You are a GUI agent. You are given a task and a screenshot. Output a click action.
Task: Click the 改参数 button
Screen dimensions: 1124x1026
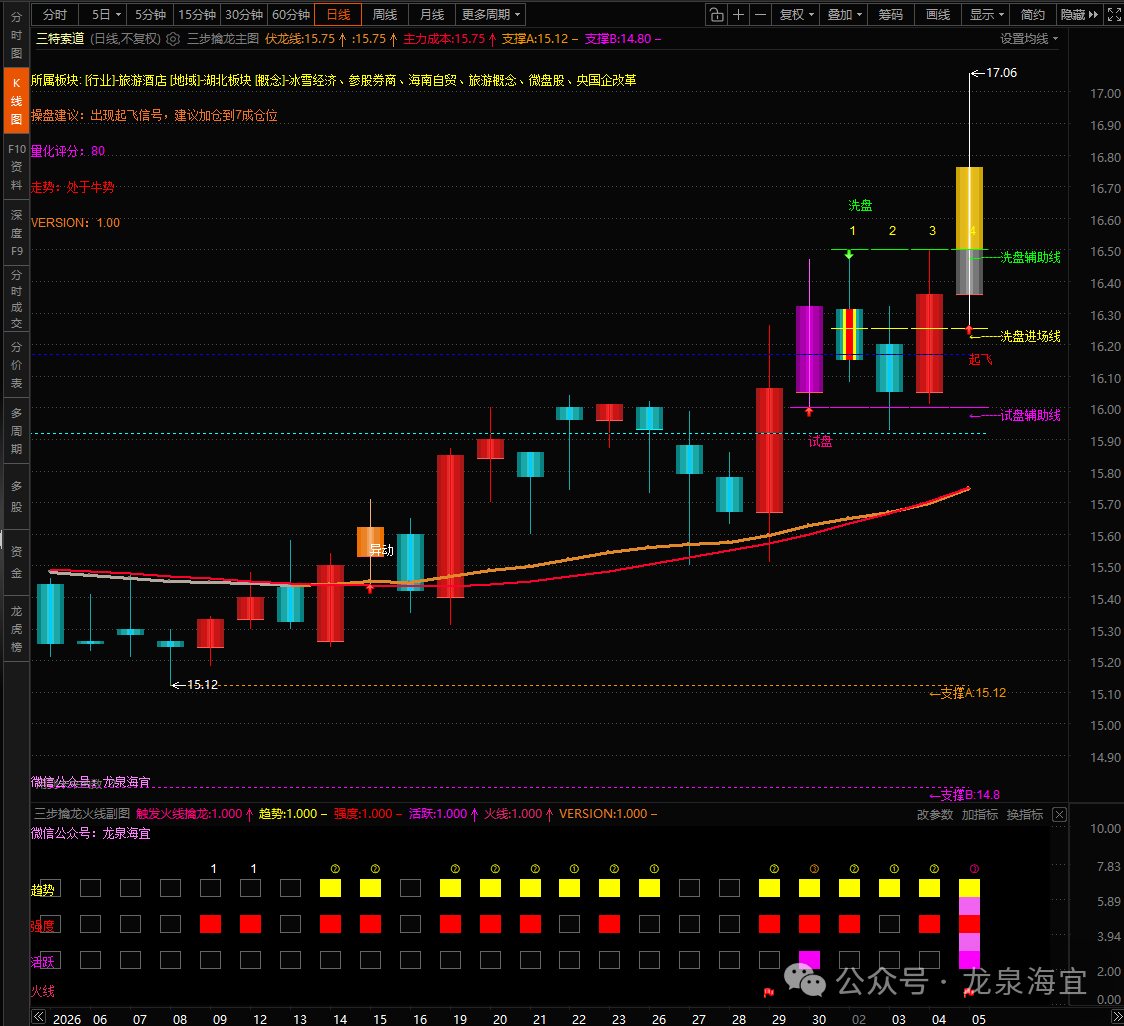[935, 815]
